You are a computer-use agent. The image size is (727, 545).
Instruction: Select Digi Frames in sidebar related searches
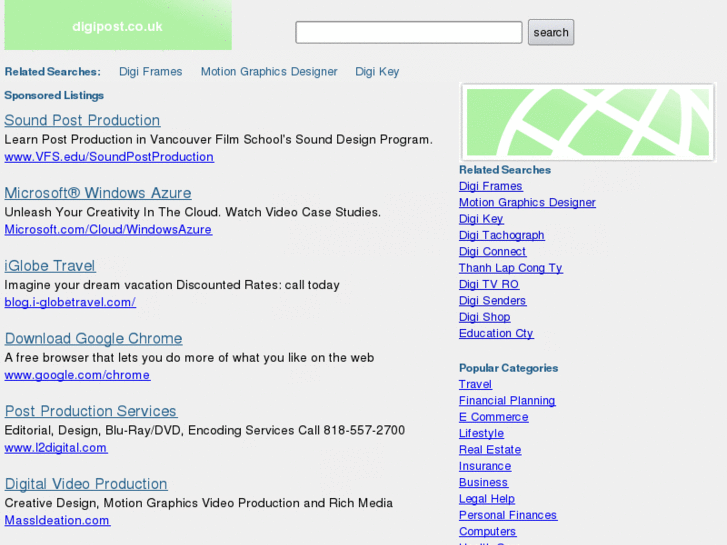[491, 186]
